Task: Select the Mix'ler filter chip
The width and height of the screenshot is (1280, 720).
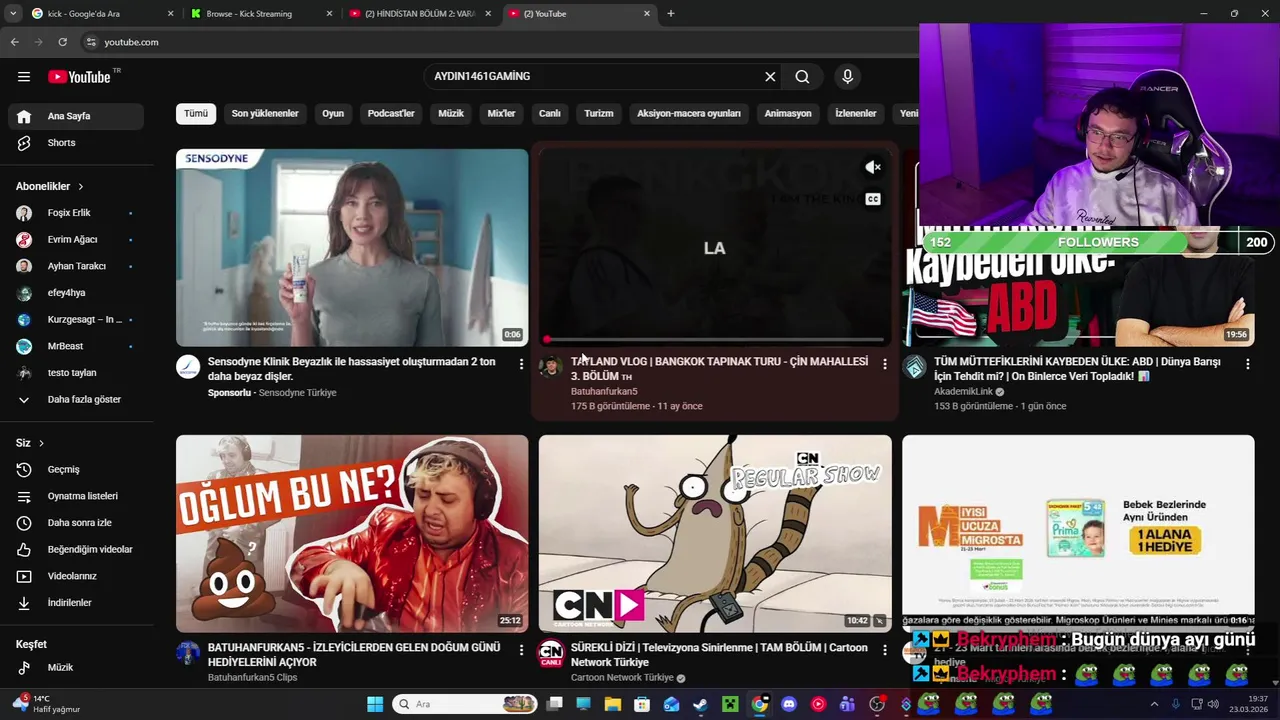Action: pos(501,114)
